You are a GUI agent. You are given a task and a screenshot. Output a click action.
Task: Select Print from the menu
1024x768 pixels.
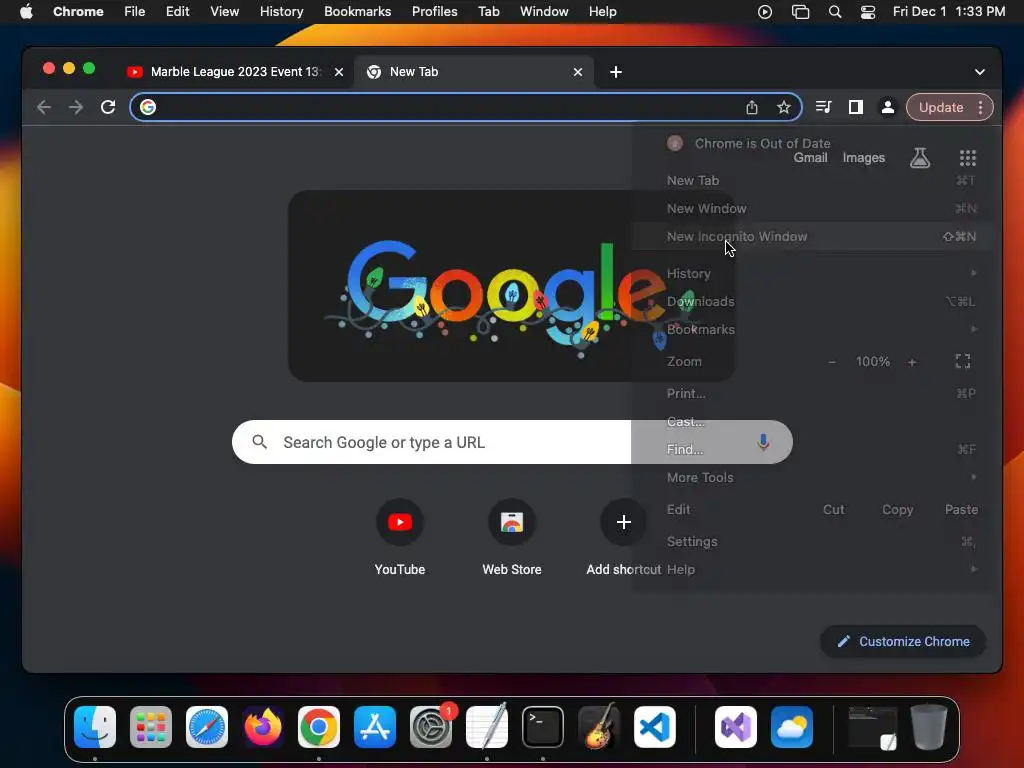(x=813, y=394)
